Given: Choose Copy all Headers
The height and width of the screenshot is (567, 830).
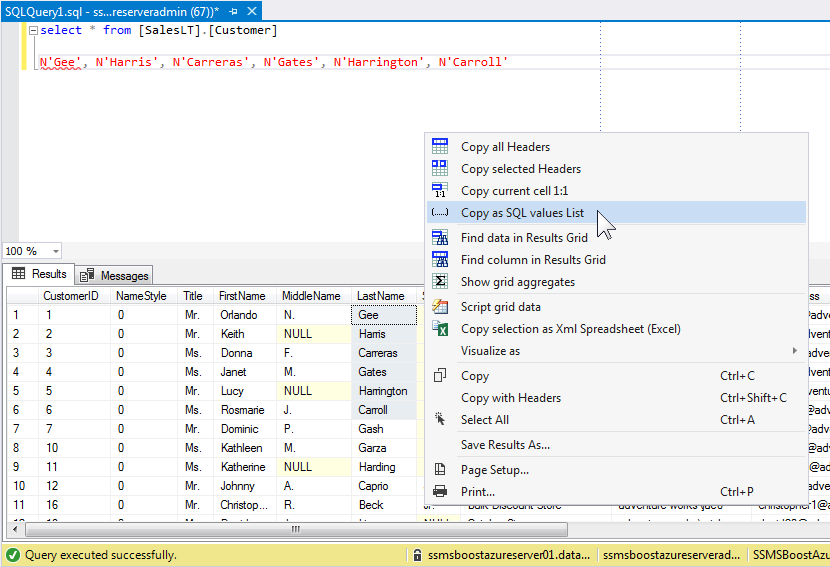Looking at the screenshot, I should tap(616, 147).
